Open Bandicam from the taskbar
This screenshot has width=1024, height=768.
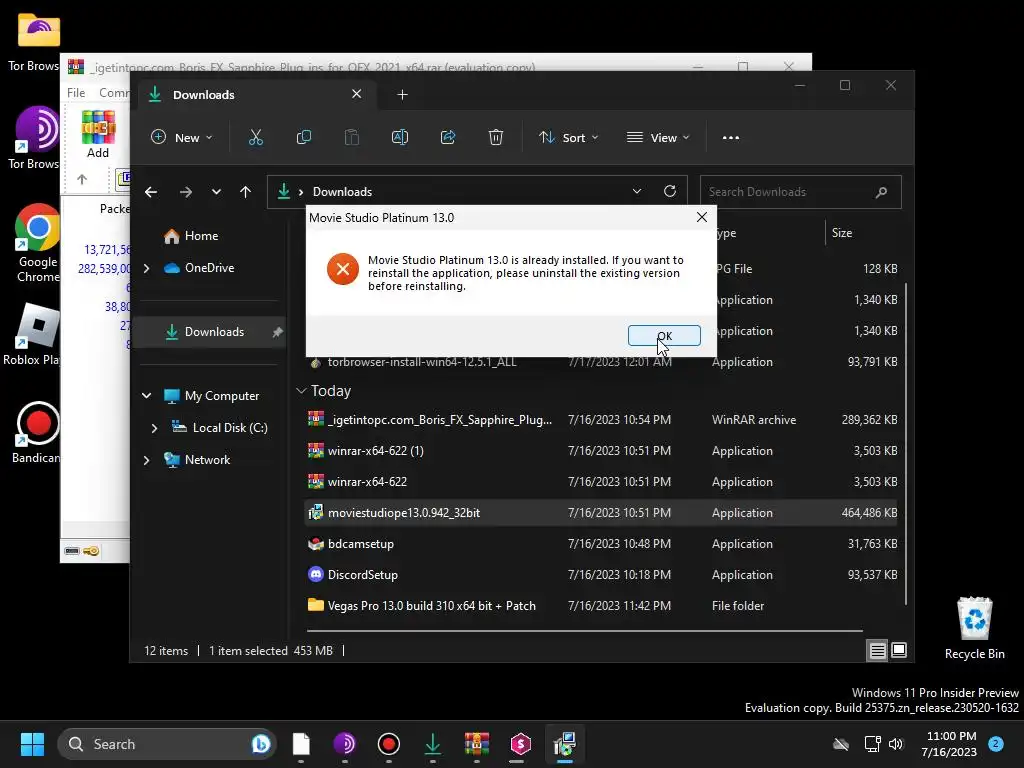(389, 744)
